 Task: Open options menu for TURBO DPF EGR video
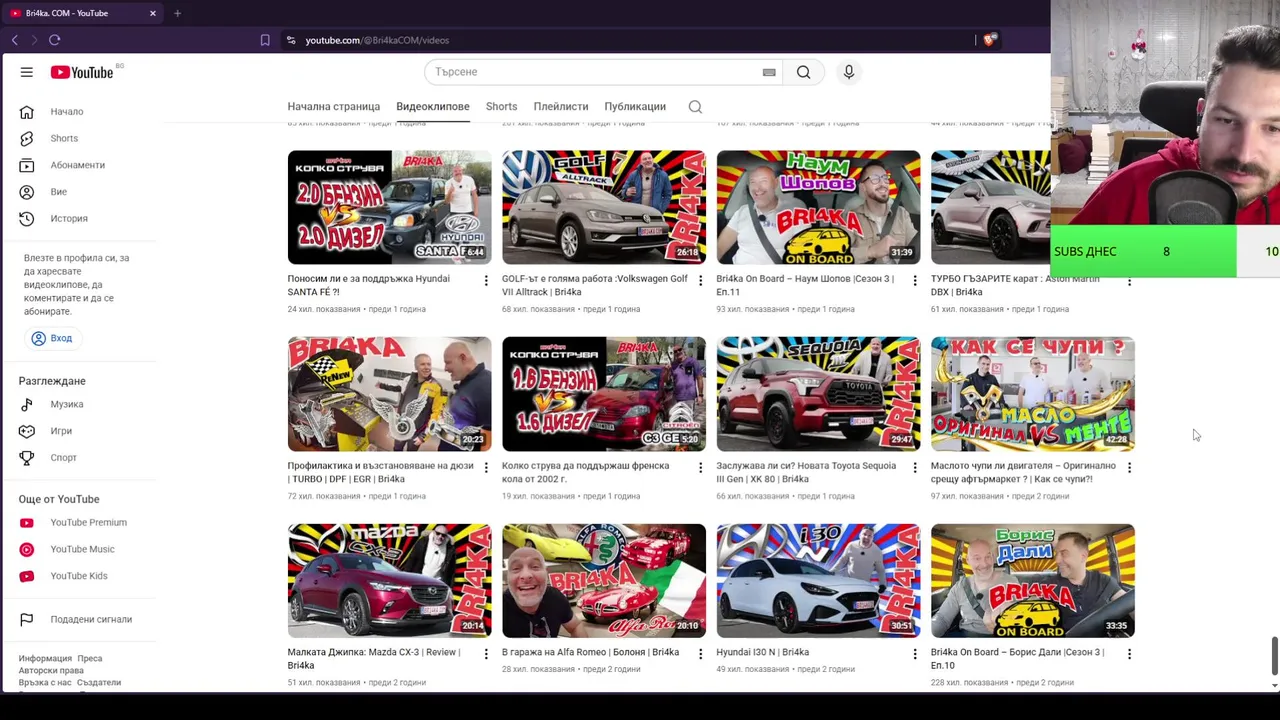point(486,468)
